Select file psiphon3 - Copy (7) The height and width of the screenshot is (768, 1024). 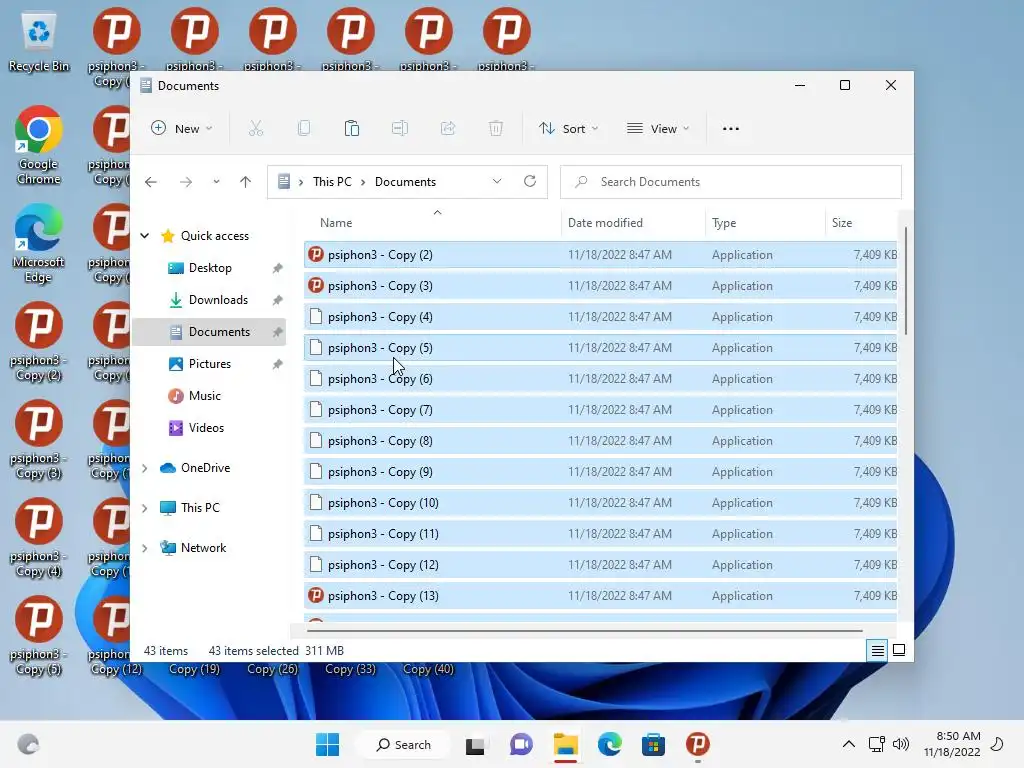(600, 410)
